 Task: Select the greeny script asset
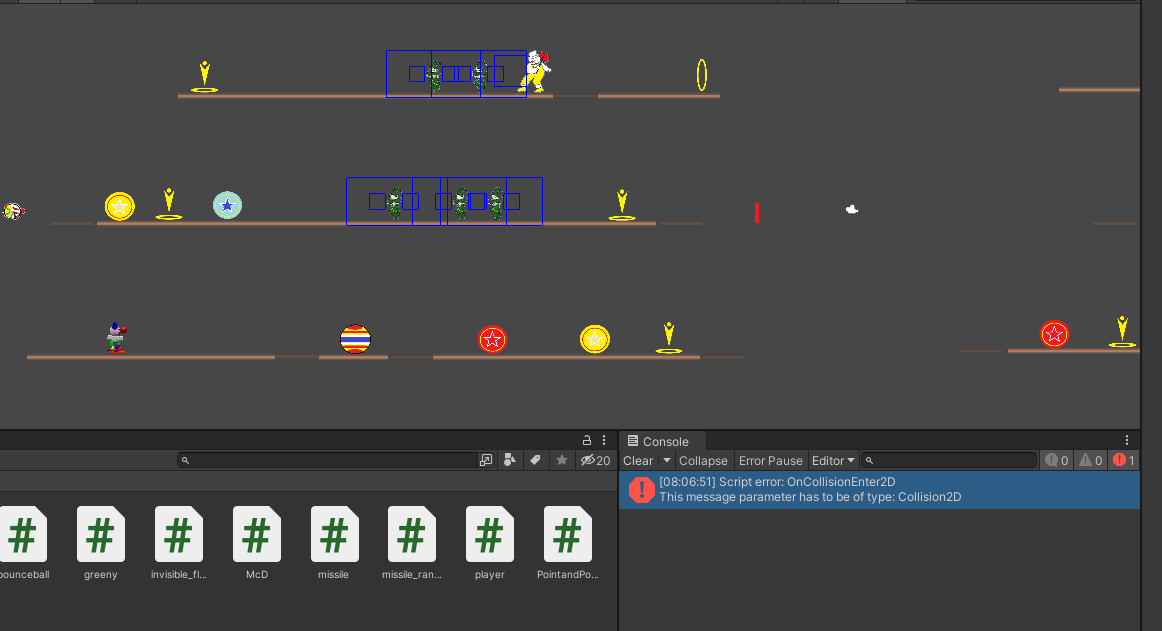coord(101,544)
